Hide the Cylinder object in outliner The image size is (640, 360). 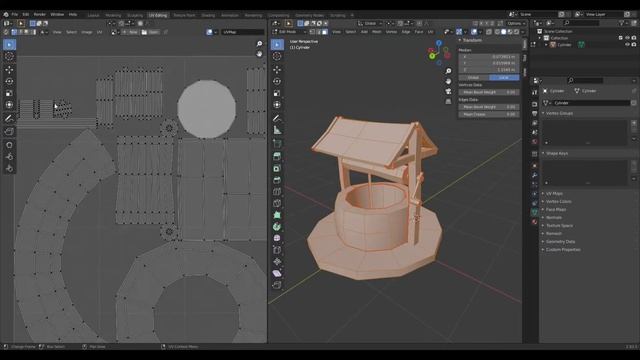[x=627, y=44]
